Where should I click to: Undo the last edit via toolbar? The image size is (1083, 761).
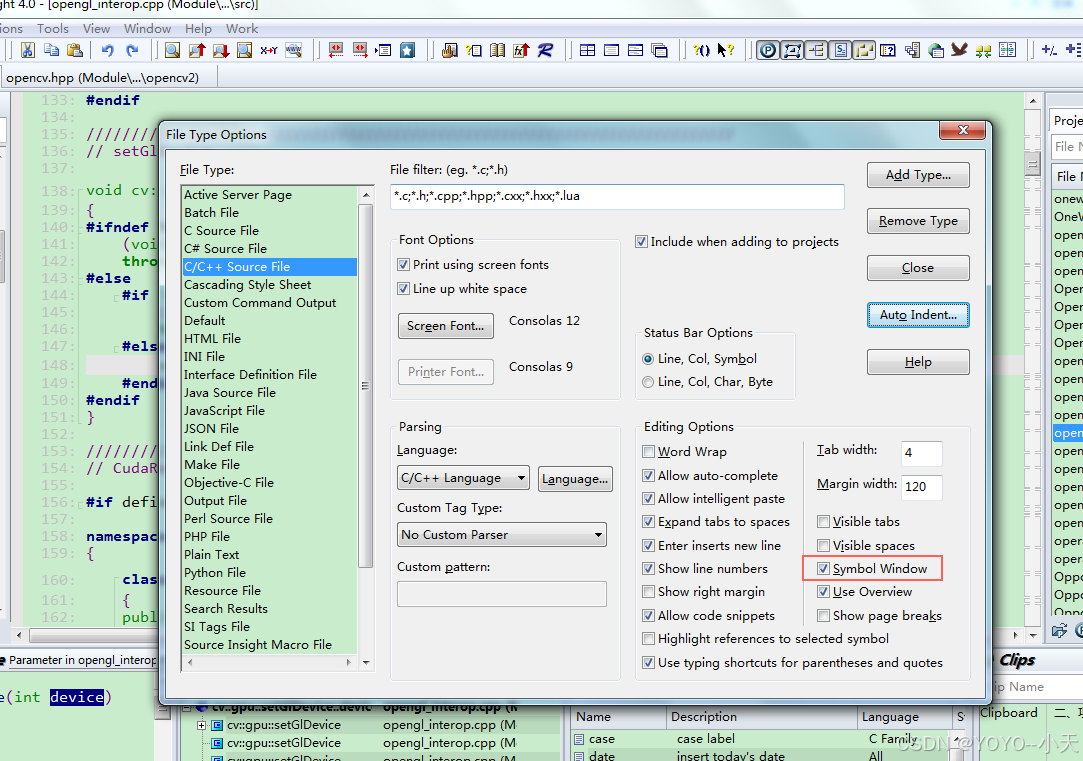click(107, 50)
